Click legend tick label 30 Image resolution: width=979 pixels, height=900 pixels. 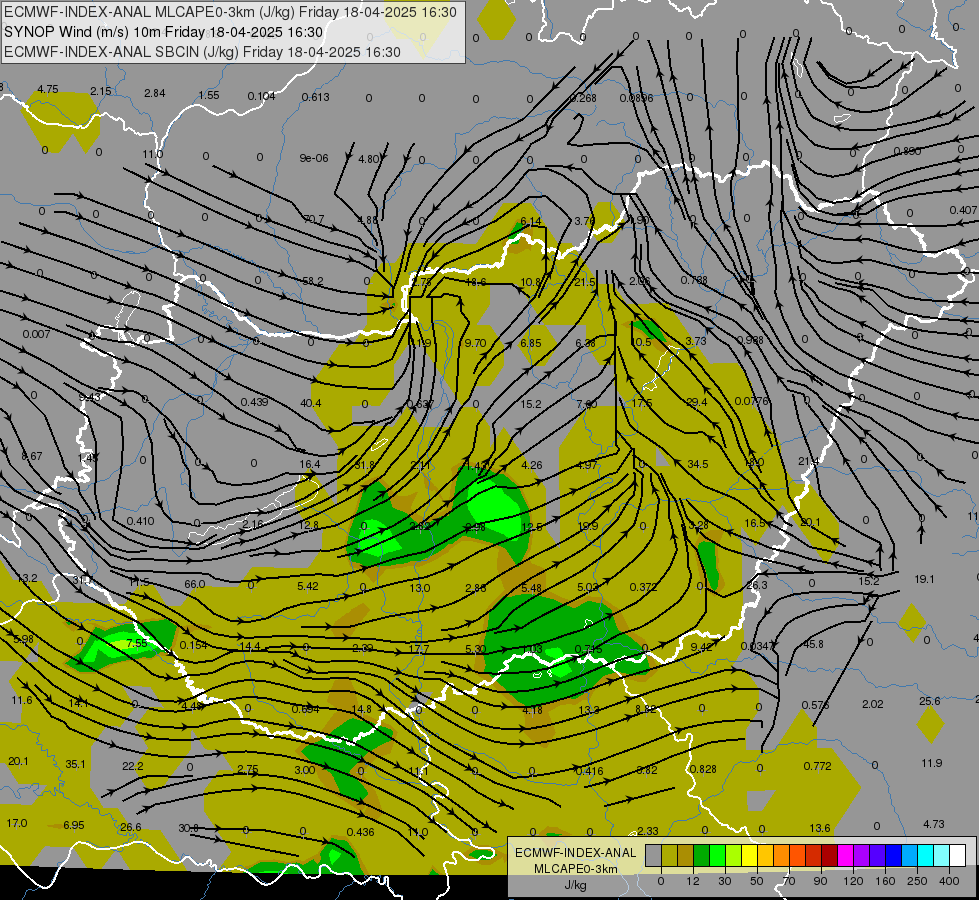725,881
